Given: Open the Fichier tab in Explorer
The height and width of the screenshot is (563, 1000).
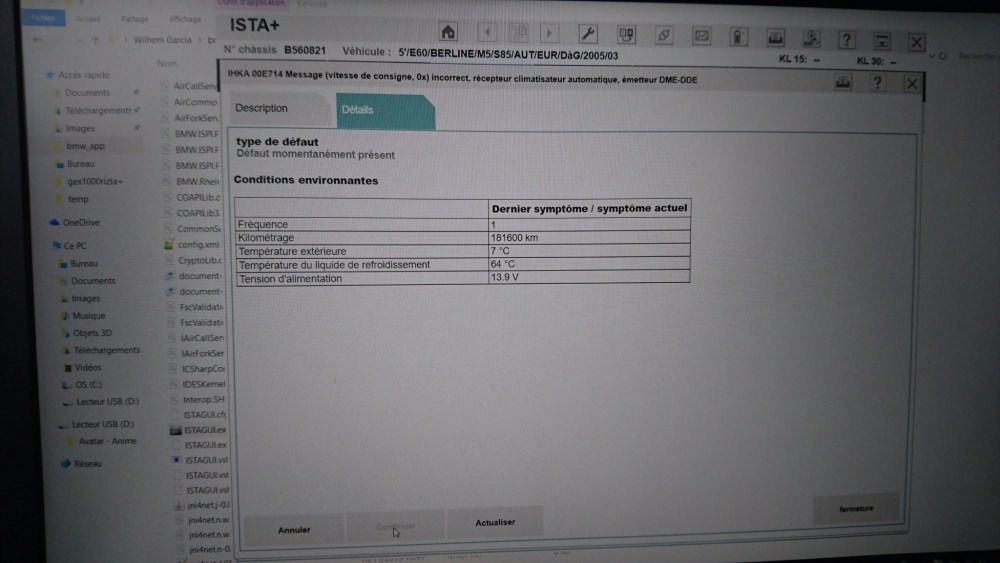Looking at the screenshot, I should coord(43,18).
